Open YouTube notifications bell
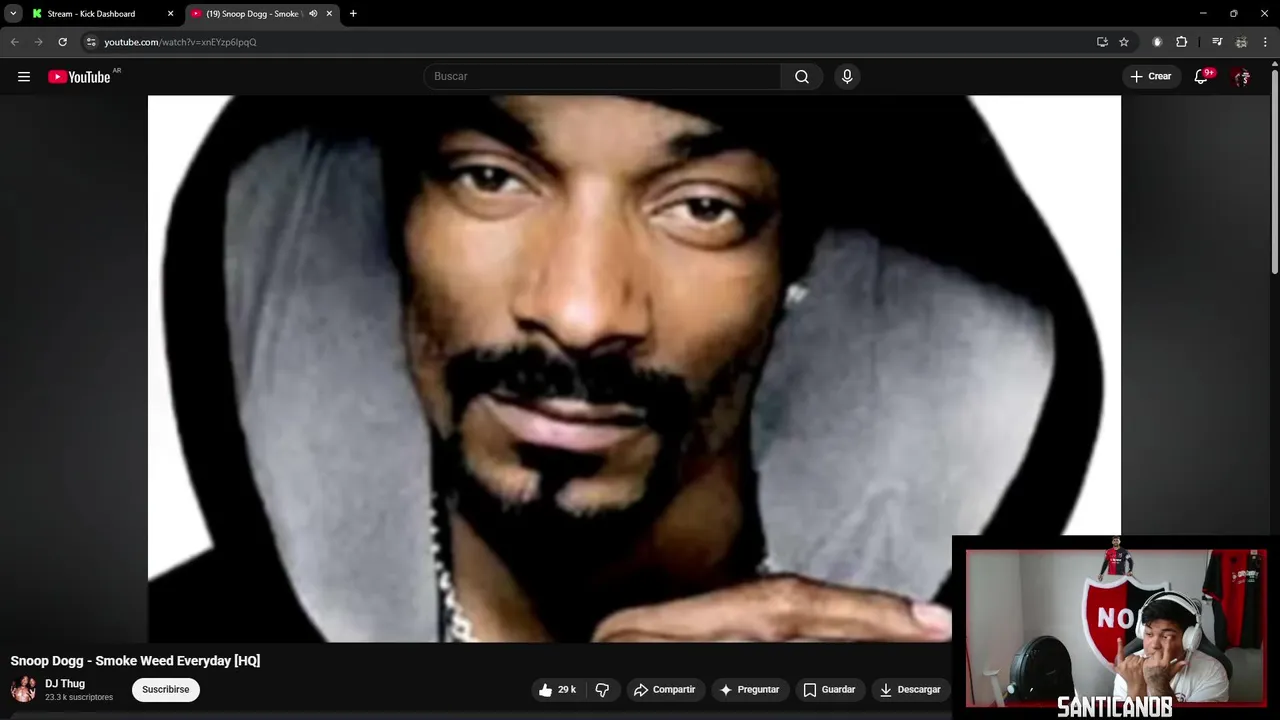Image resolution: width=1280 pixels, height=720 pixels. click(1201, 76)
